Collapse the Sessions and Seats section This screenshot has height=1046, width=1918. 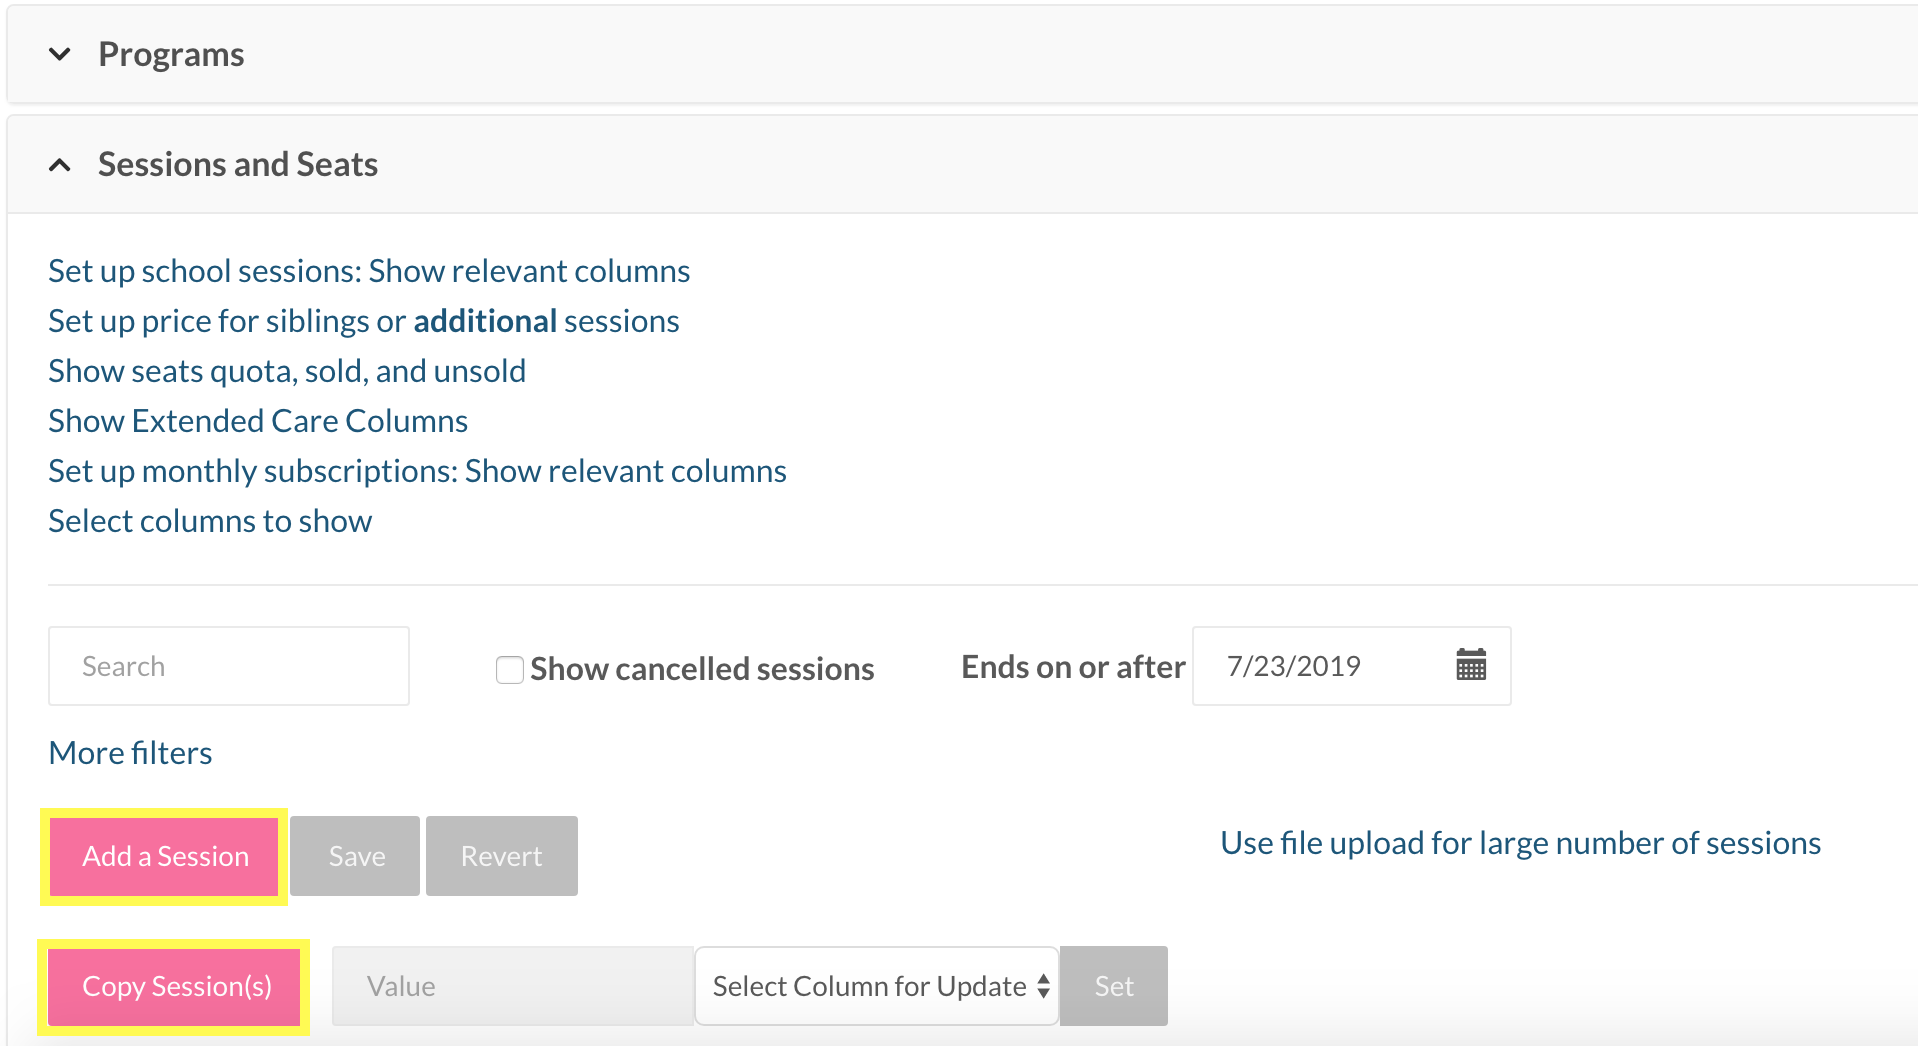click(60, 165)
